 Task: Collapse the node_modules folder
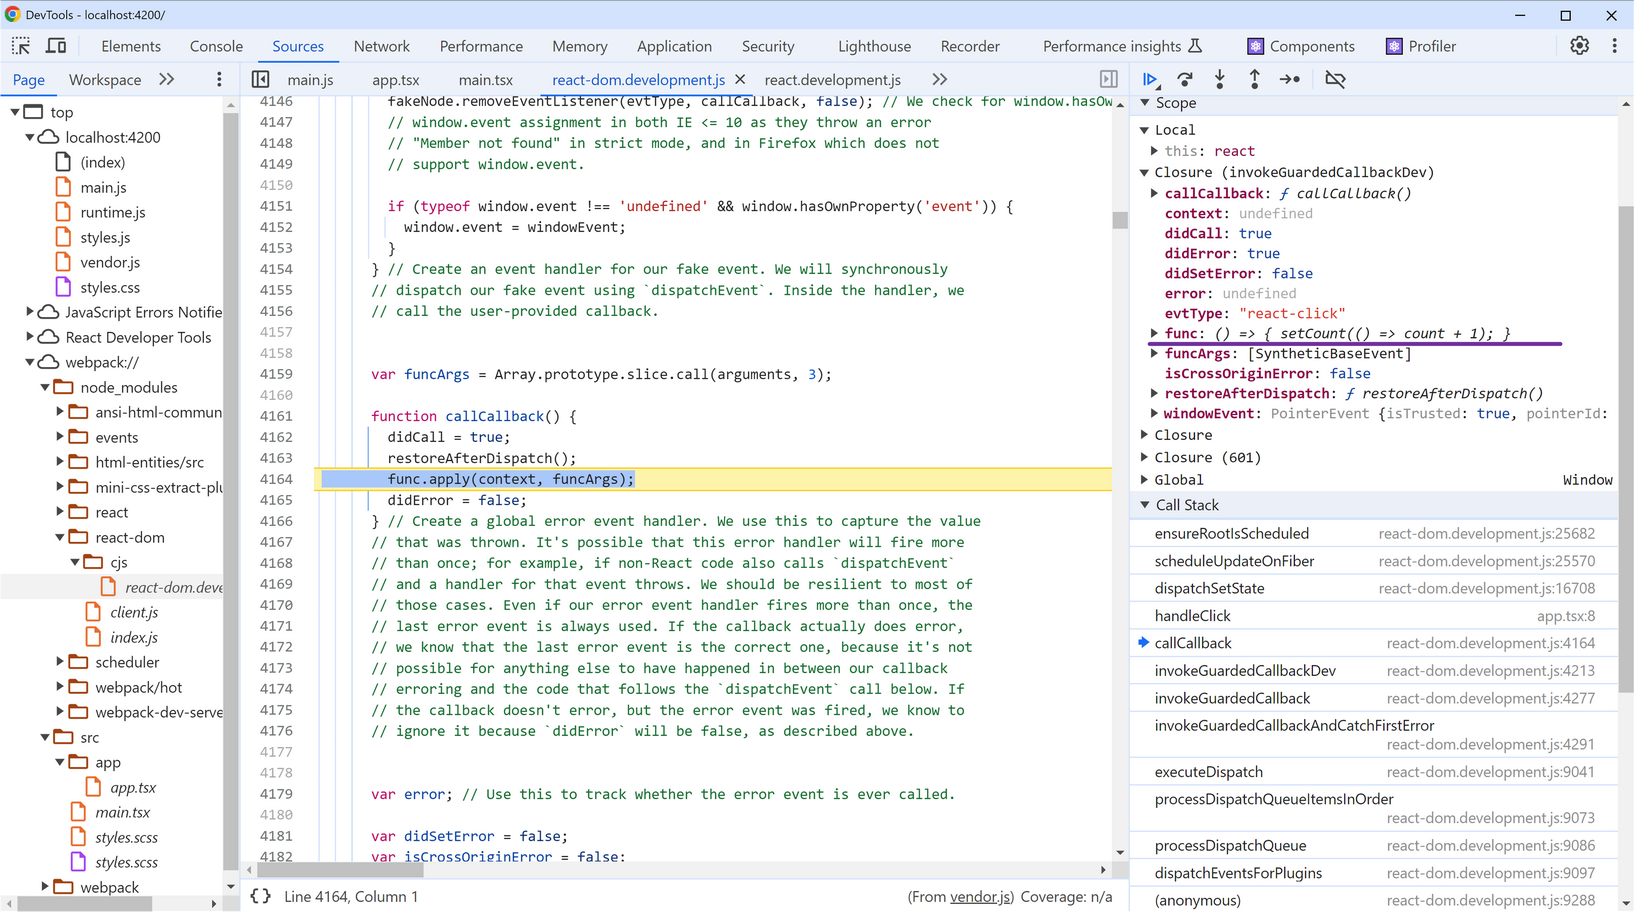[45, 387]
